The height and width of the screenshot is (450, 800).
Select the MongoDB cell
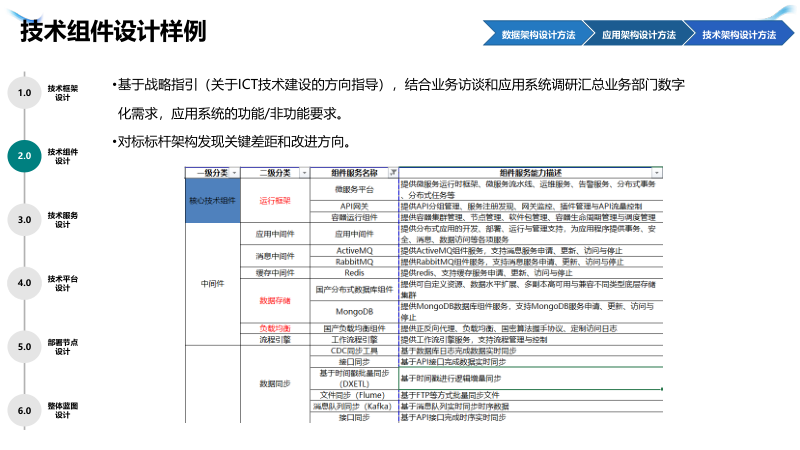[x=354, y=312]
